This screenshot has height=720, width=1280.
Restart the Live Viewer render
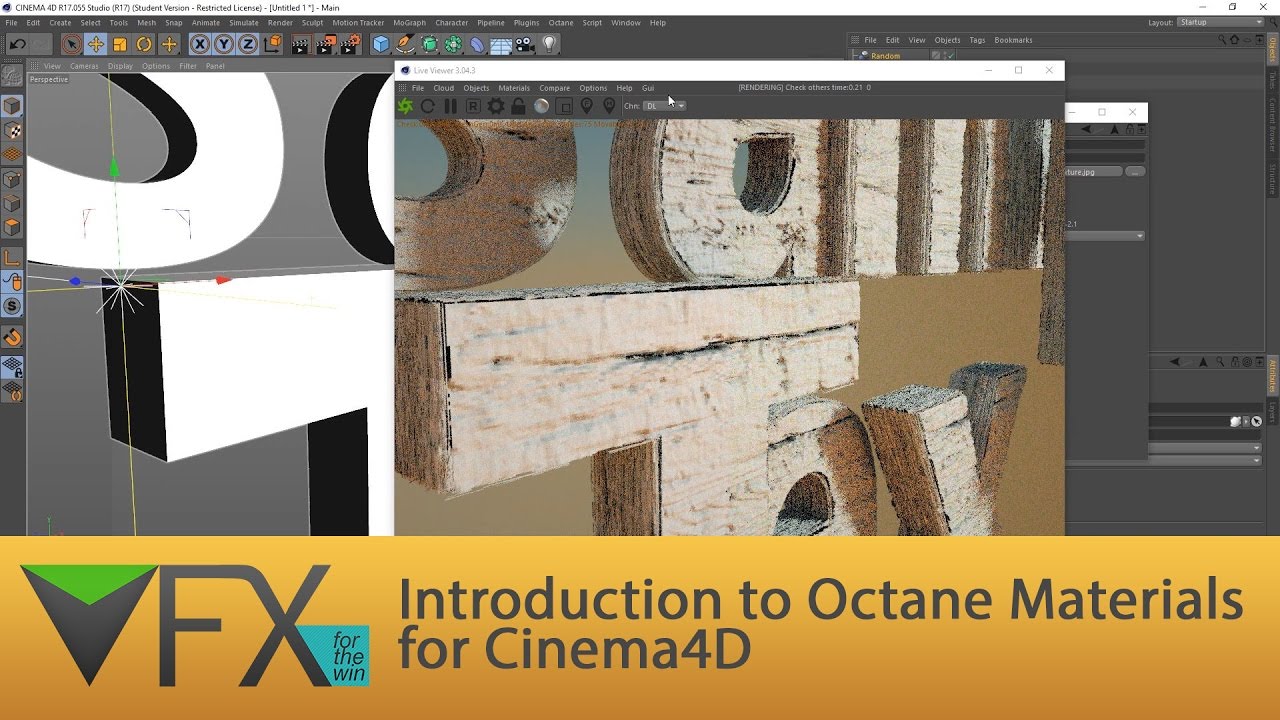(x=428, y=106)
